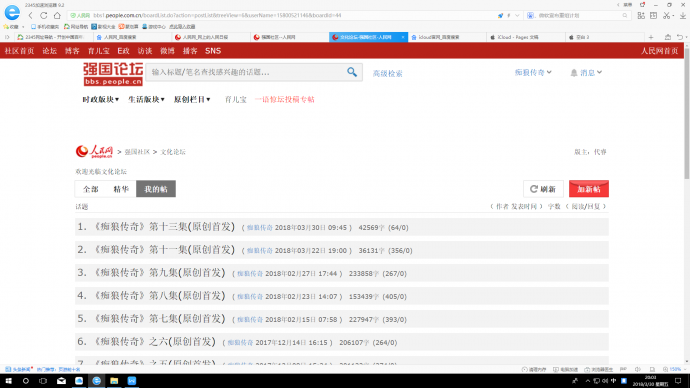Close the active 文化论坛 tab
The image size is (690, 388).
[x=403, y=37]
